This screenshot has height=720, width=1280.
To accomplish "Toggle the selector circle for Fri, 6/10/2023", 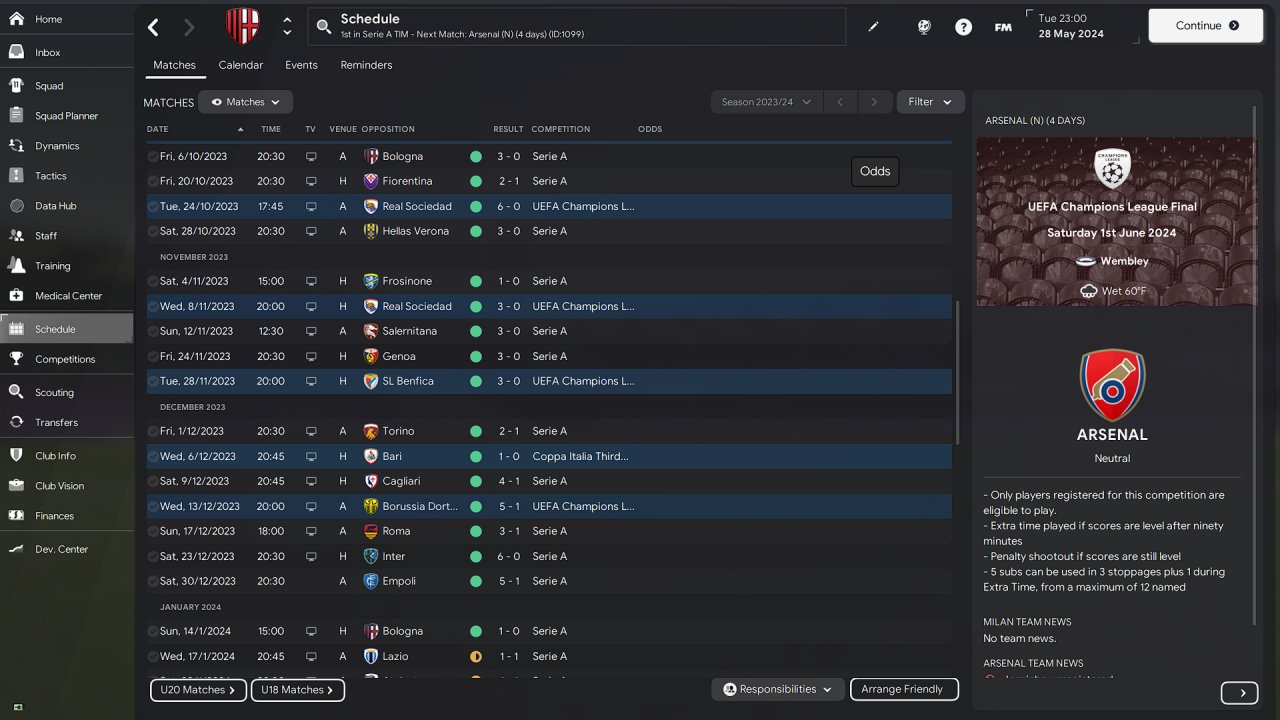I will click(153, 156).
